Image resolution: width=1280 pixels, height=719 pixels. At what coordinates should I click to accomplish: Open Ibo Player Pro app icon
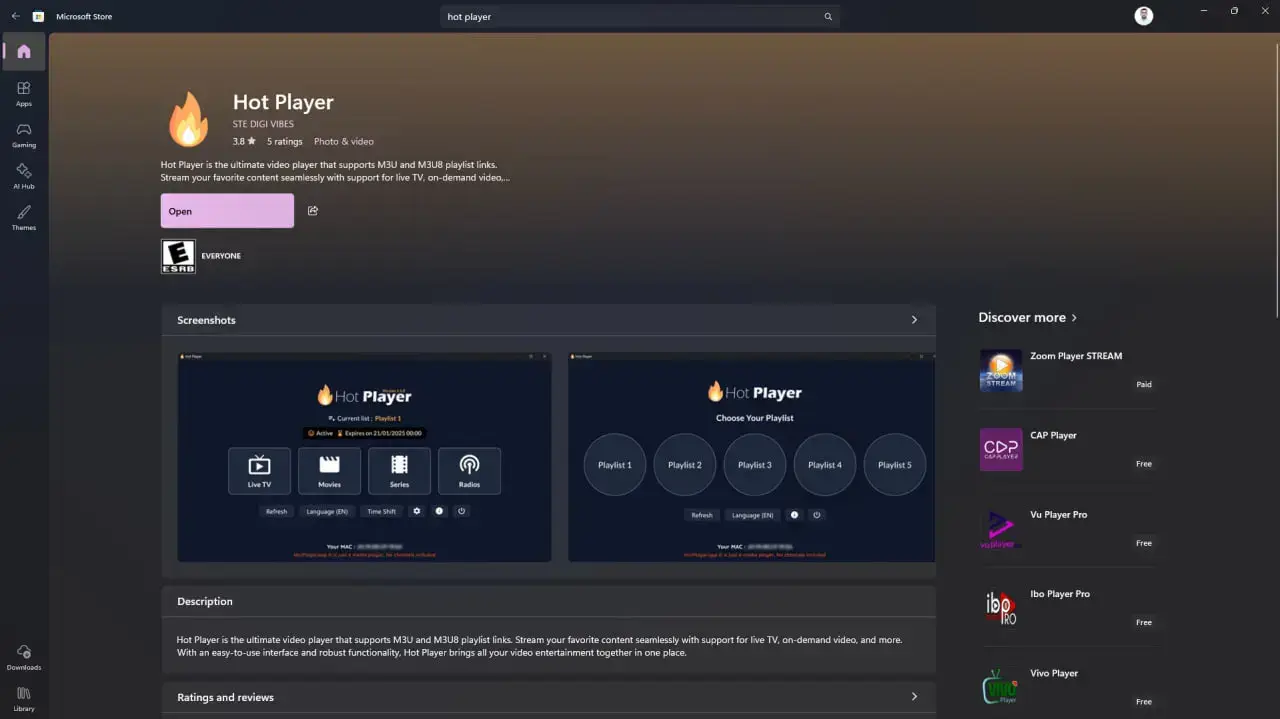point(1001,607)
